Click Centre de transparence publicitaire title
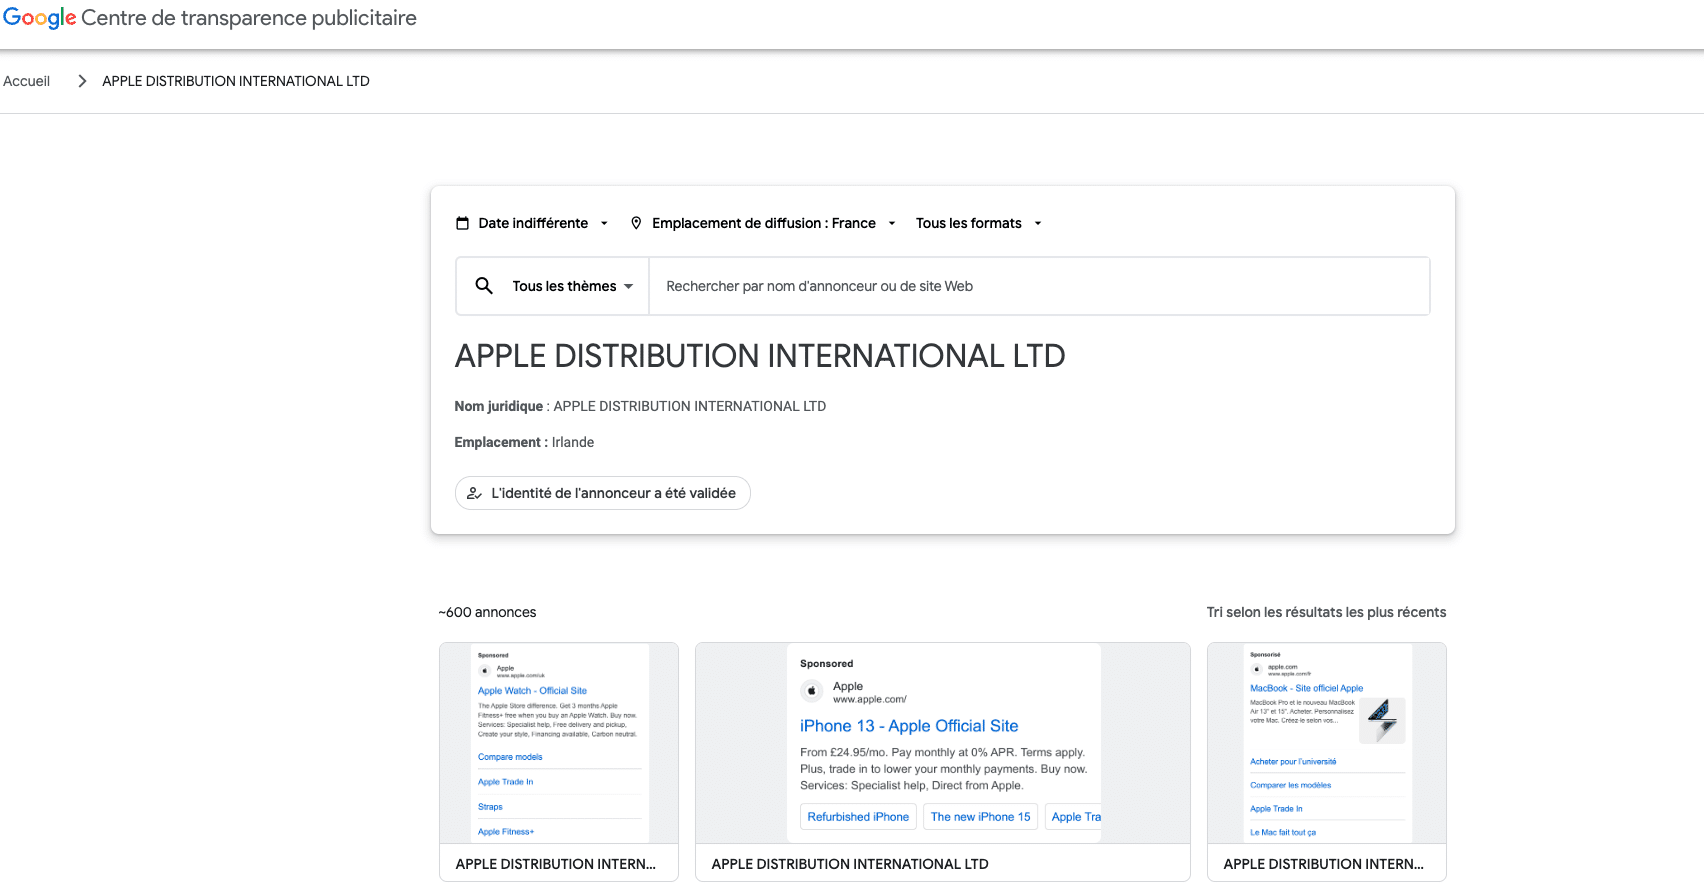Viewport: 1704px width, 893px height. pos(249,18)
